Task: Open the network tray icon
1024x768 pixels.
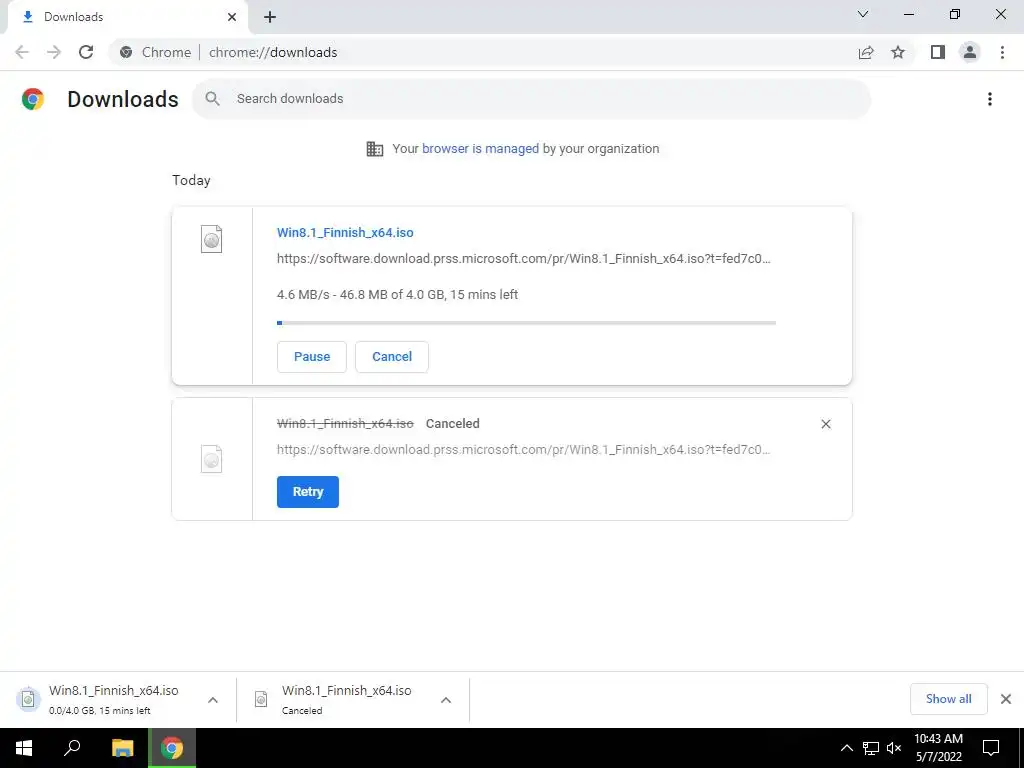Action: tap(871, 748)
